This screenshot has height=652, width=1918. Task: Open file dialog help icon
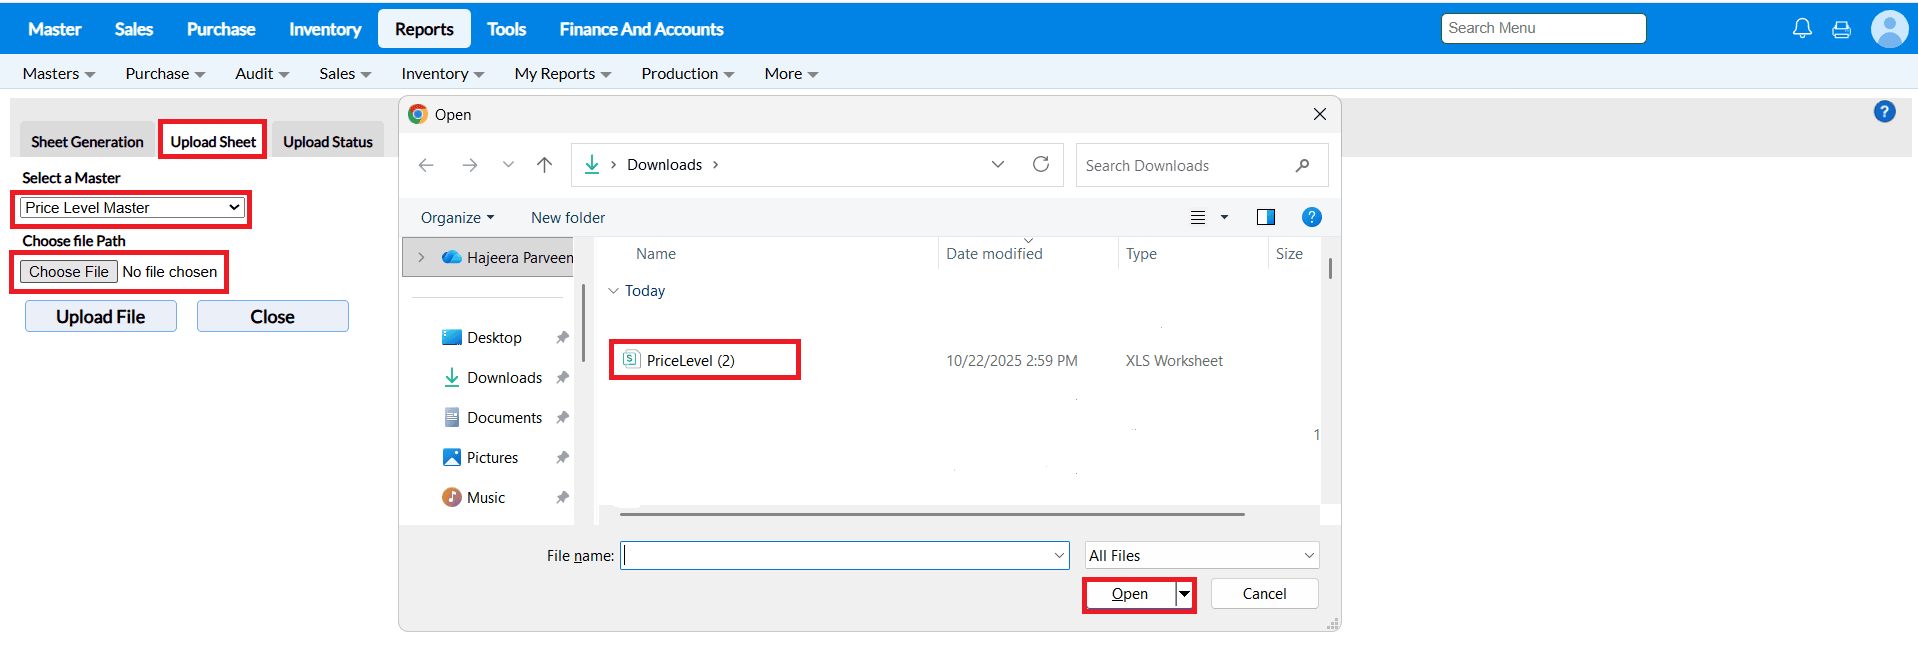click(x=1311, y=217)
